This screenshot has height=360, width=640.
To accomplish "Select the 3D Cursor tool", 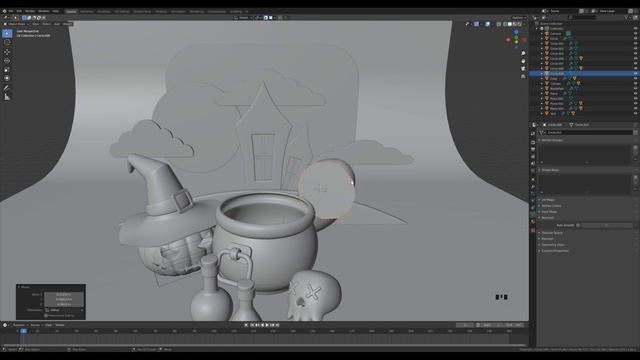I will [x=7, y=43].
